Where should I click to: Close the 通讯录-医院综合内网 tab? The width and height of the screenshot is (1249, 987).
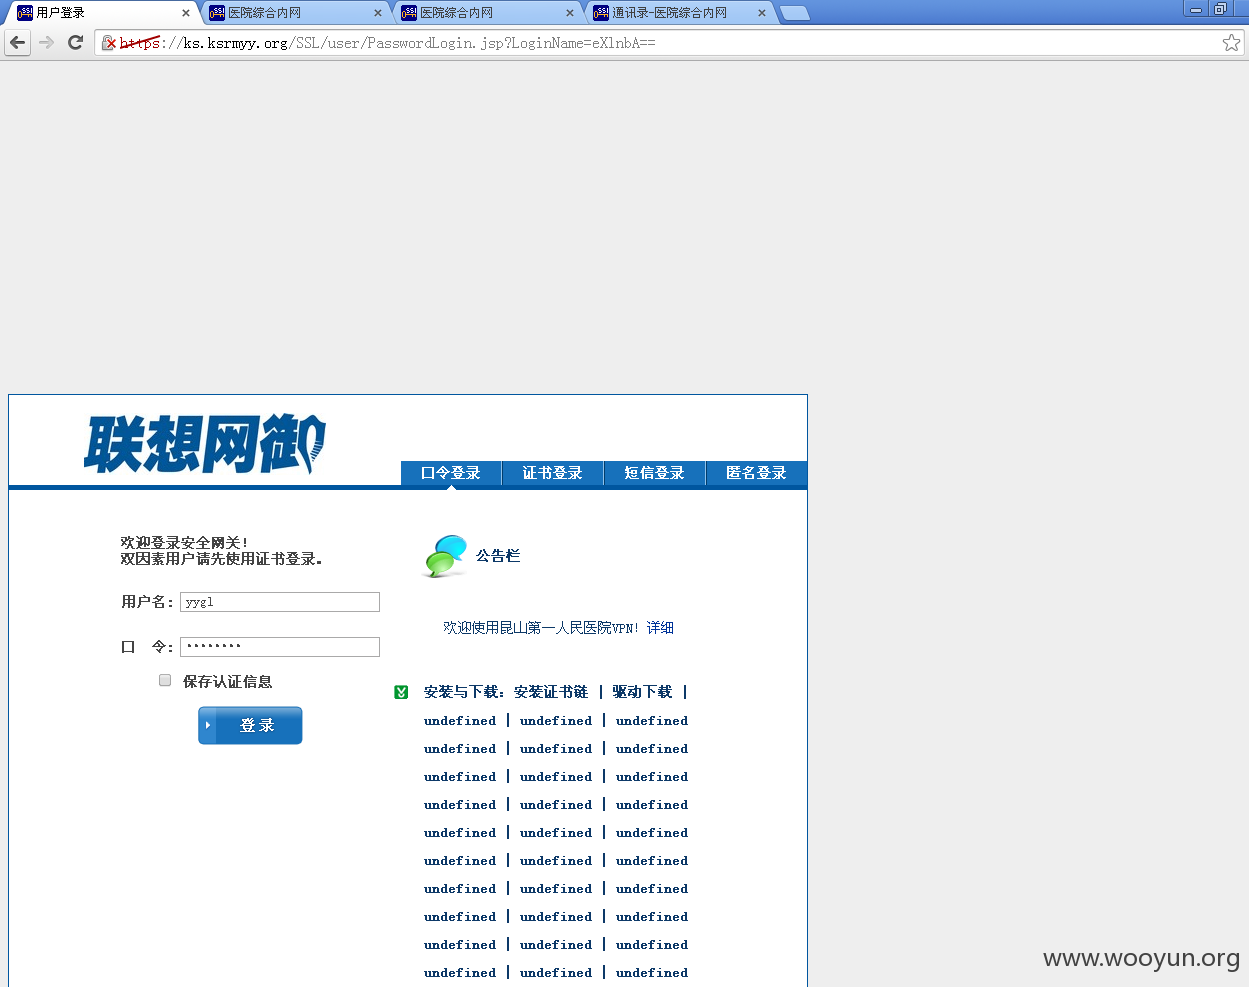[762, 13]
